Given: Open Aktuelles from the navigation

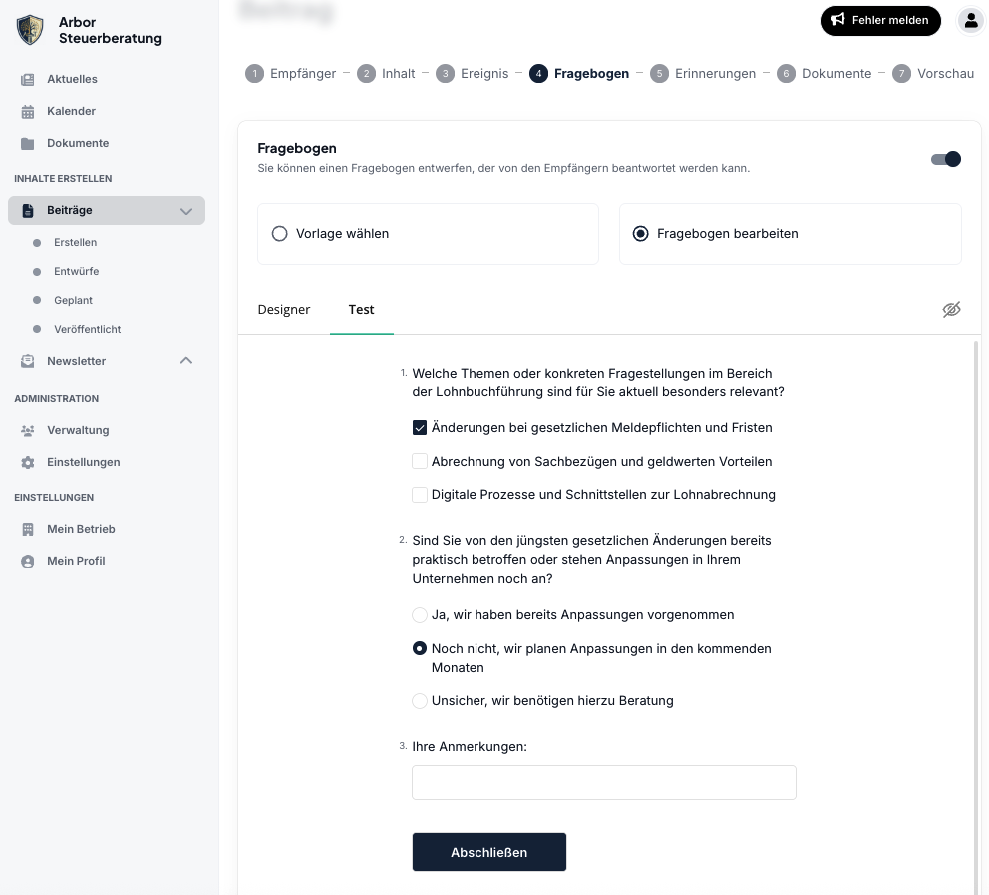Looking at the screenshot, I should click(72, 79).
